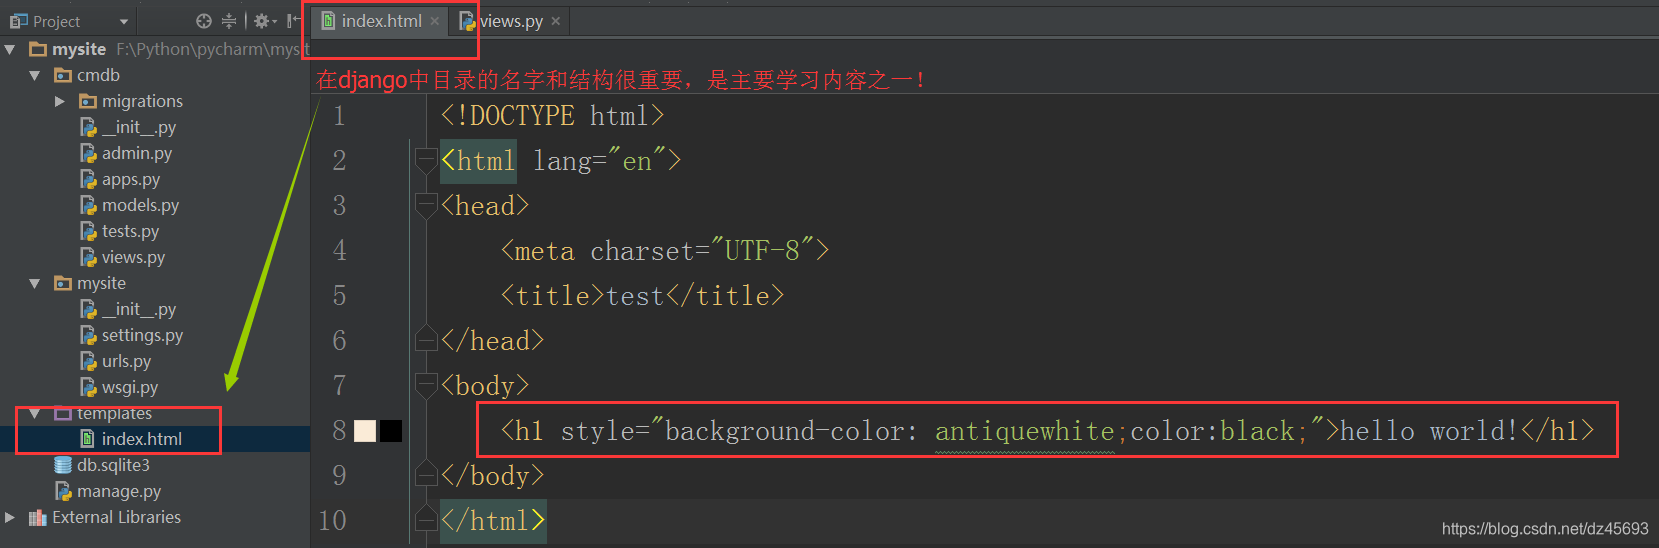Click the title test line
Viewport: 1659px width, 548px height.
coord(642,296)
